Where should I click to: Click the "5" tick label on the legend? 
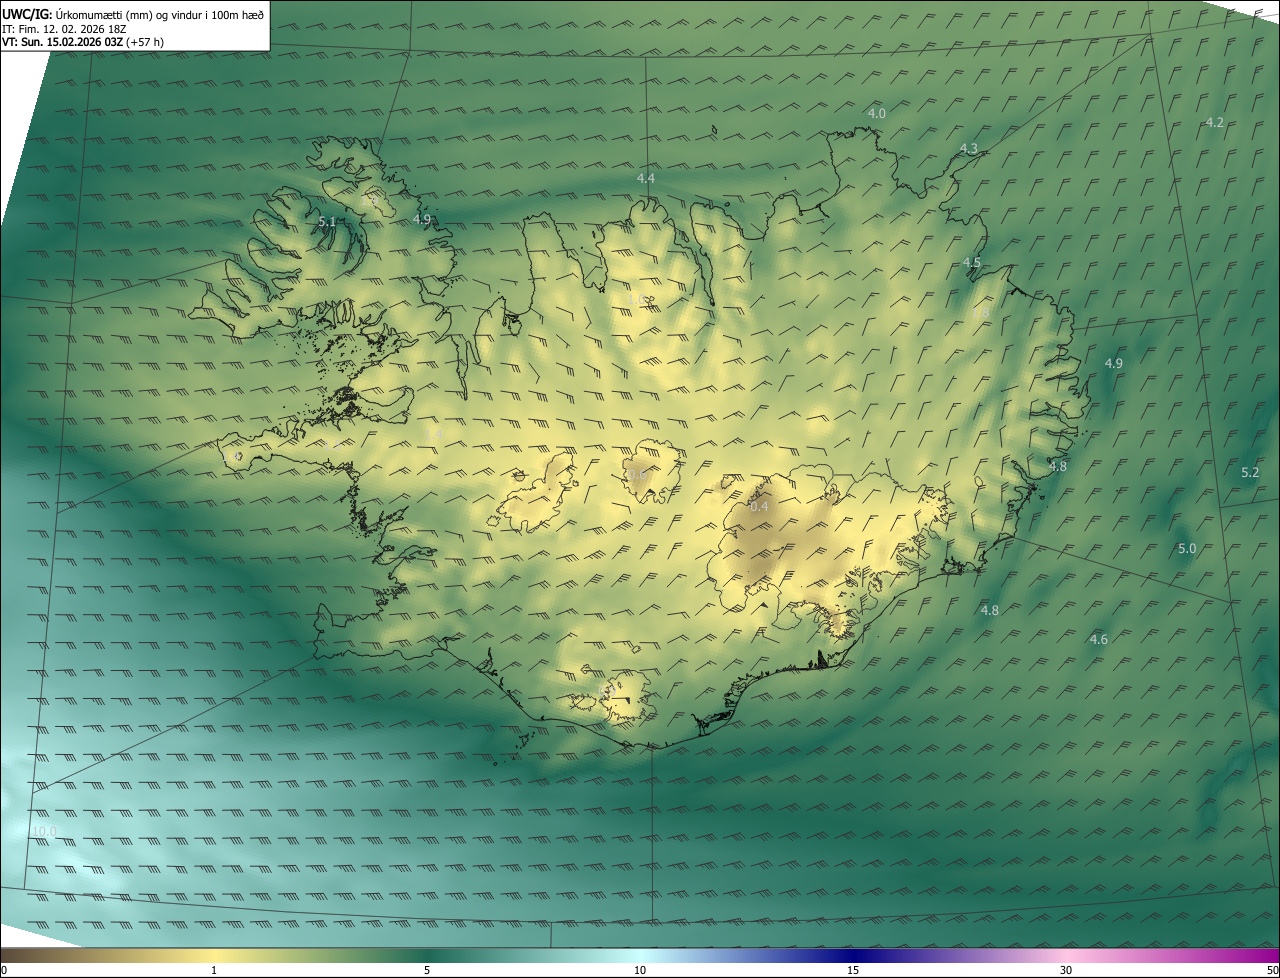tap(427, 970)
